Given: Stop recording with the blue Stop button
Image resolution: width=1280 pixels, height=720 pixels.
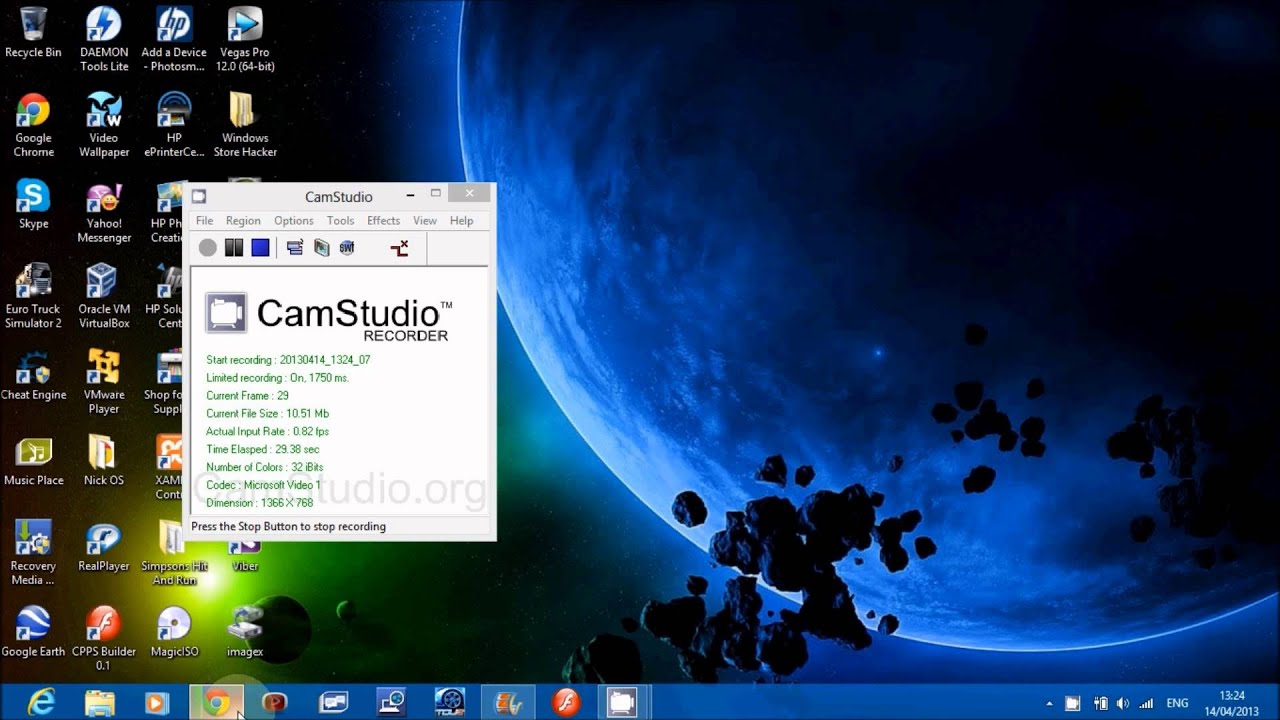Looking at the screenshot, I should point(260,248).
